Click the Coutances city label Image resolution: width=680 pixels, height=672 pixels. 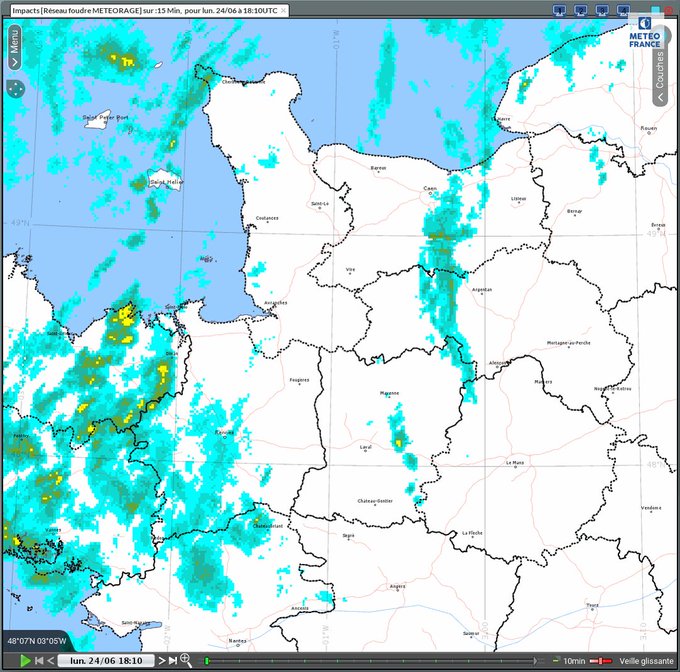[x=267, y=218]
